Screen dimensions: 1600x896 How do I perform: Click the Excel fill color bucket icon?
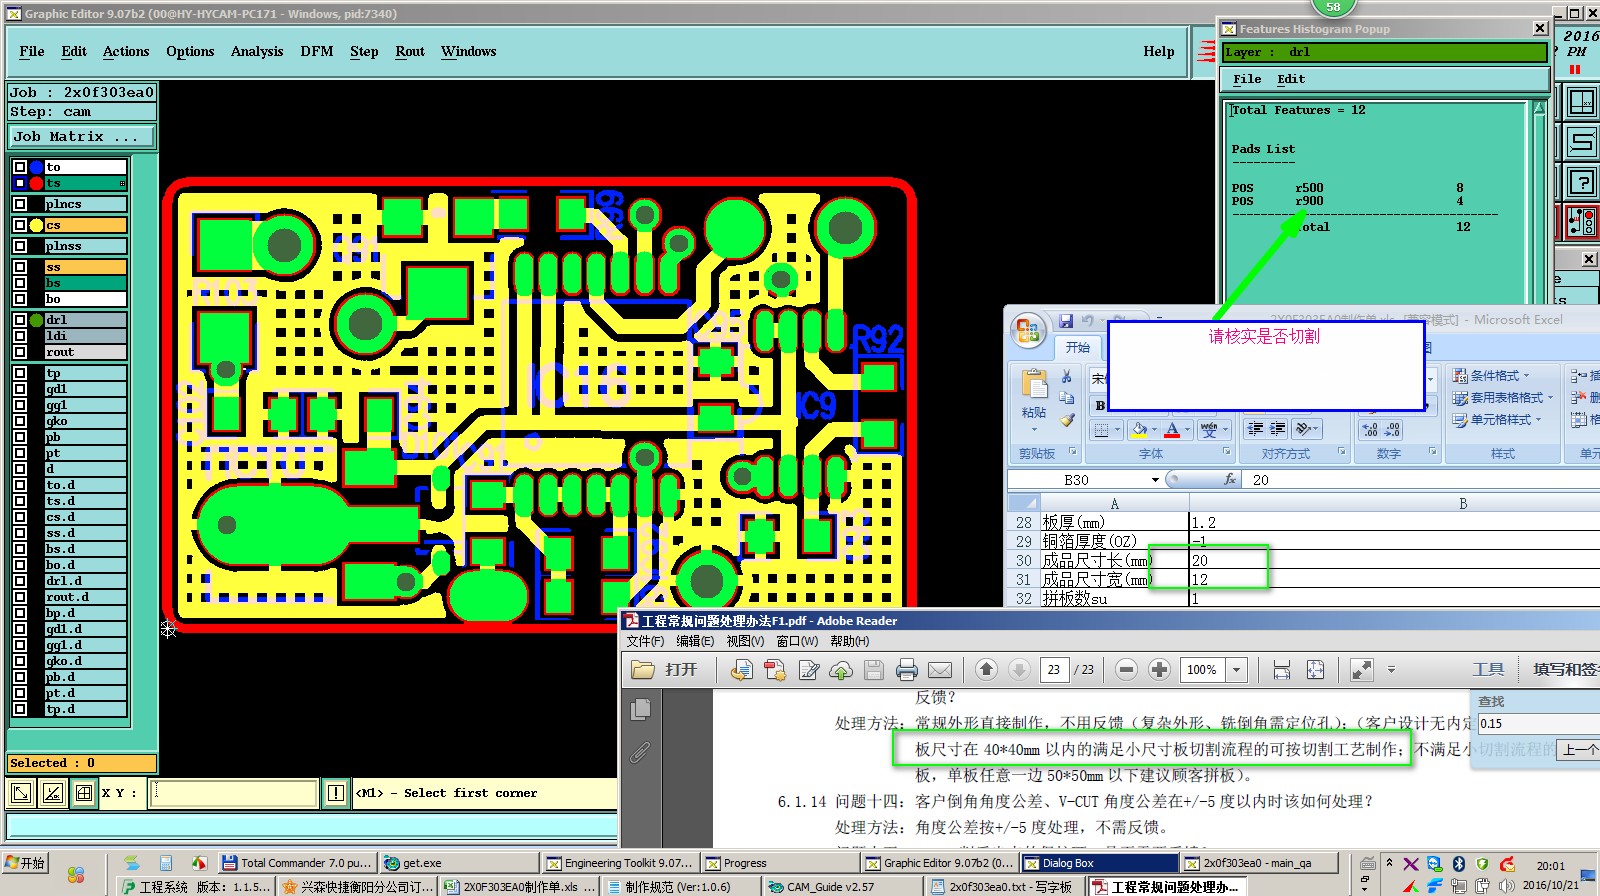(1139, 430)
